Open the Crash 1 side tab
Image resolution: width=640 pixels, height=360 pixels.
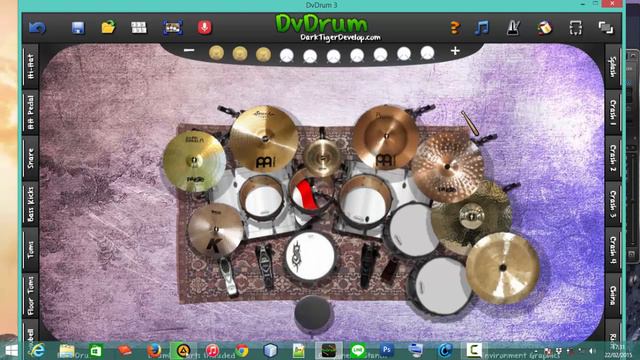[612, 113]
